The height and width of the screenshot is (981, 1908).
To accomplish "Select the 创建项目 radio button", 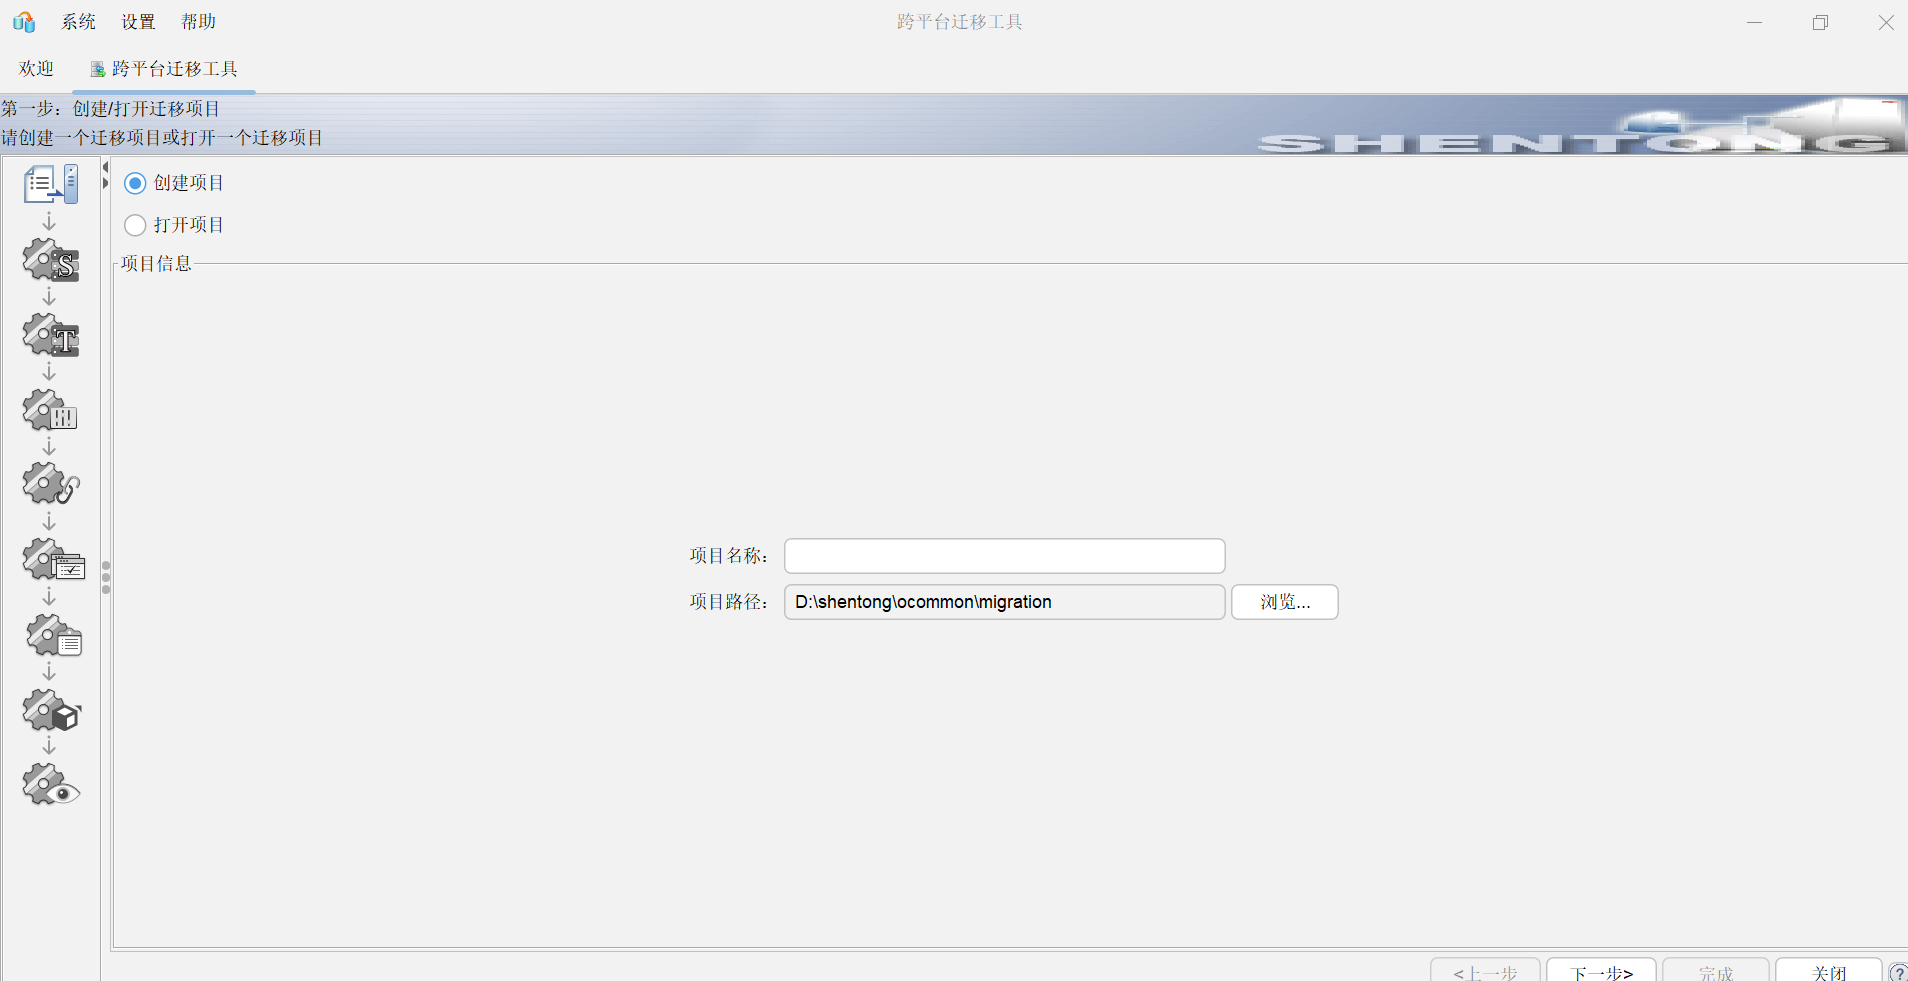I will click(135, 183).
